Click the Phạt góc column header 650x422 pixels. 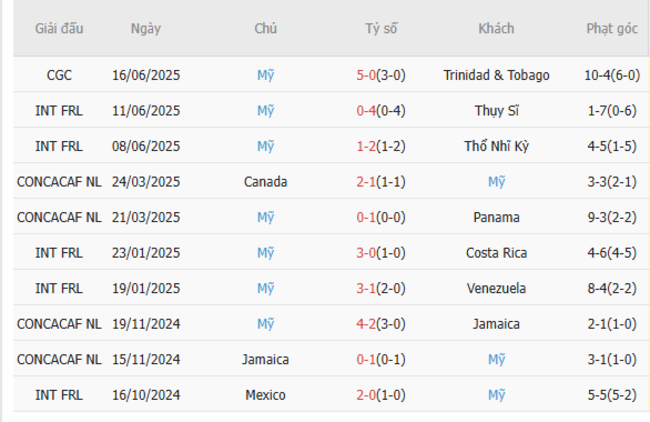[612, 29]
